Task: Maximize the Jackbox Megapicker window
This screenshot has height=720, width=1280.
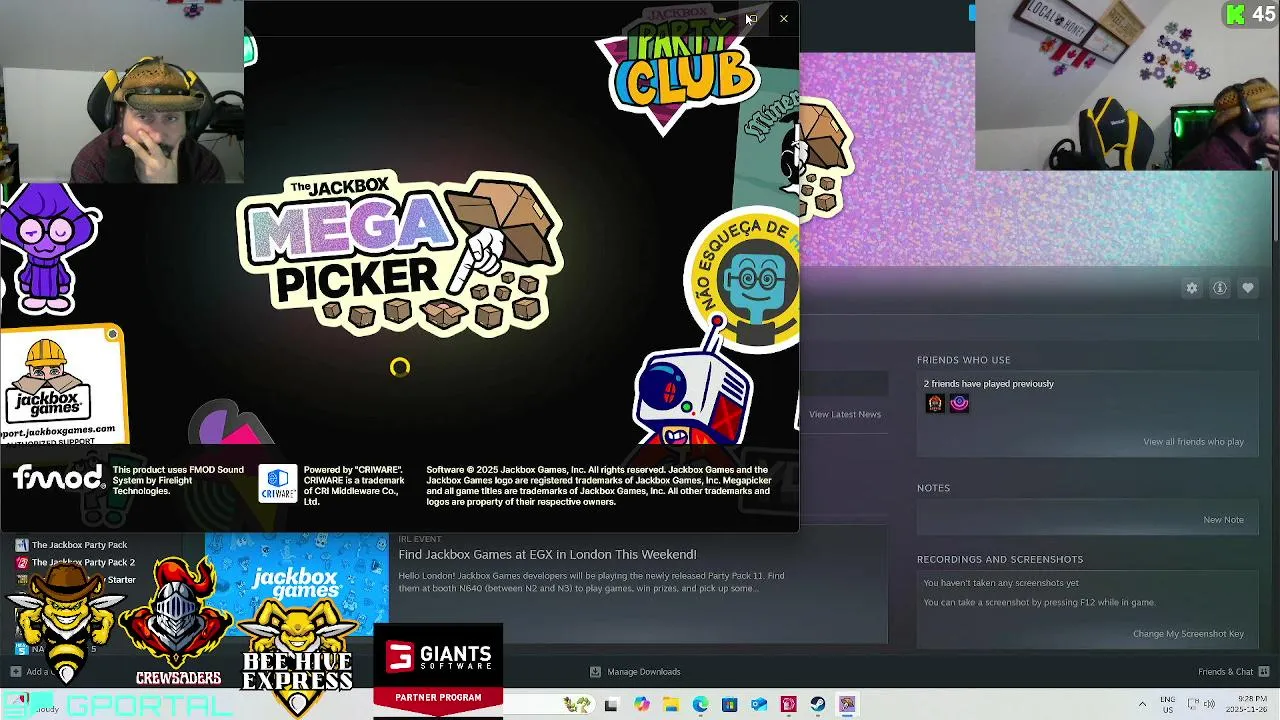Action: coord(751,19)
